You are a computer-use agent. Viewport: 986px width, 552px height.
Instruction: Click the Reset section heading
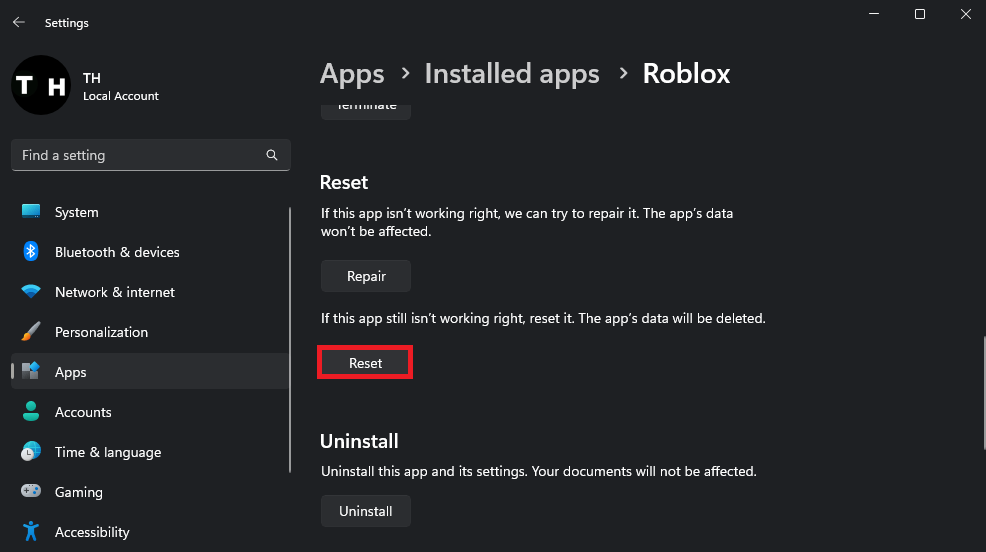344,182
